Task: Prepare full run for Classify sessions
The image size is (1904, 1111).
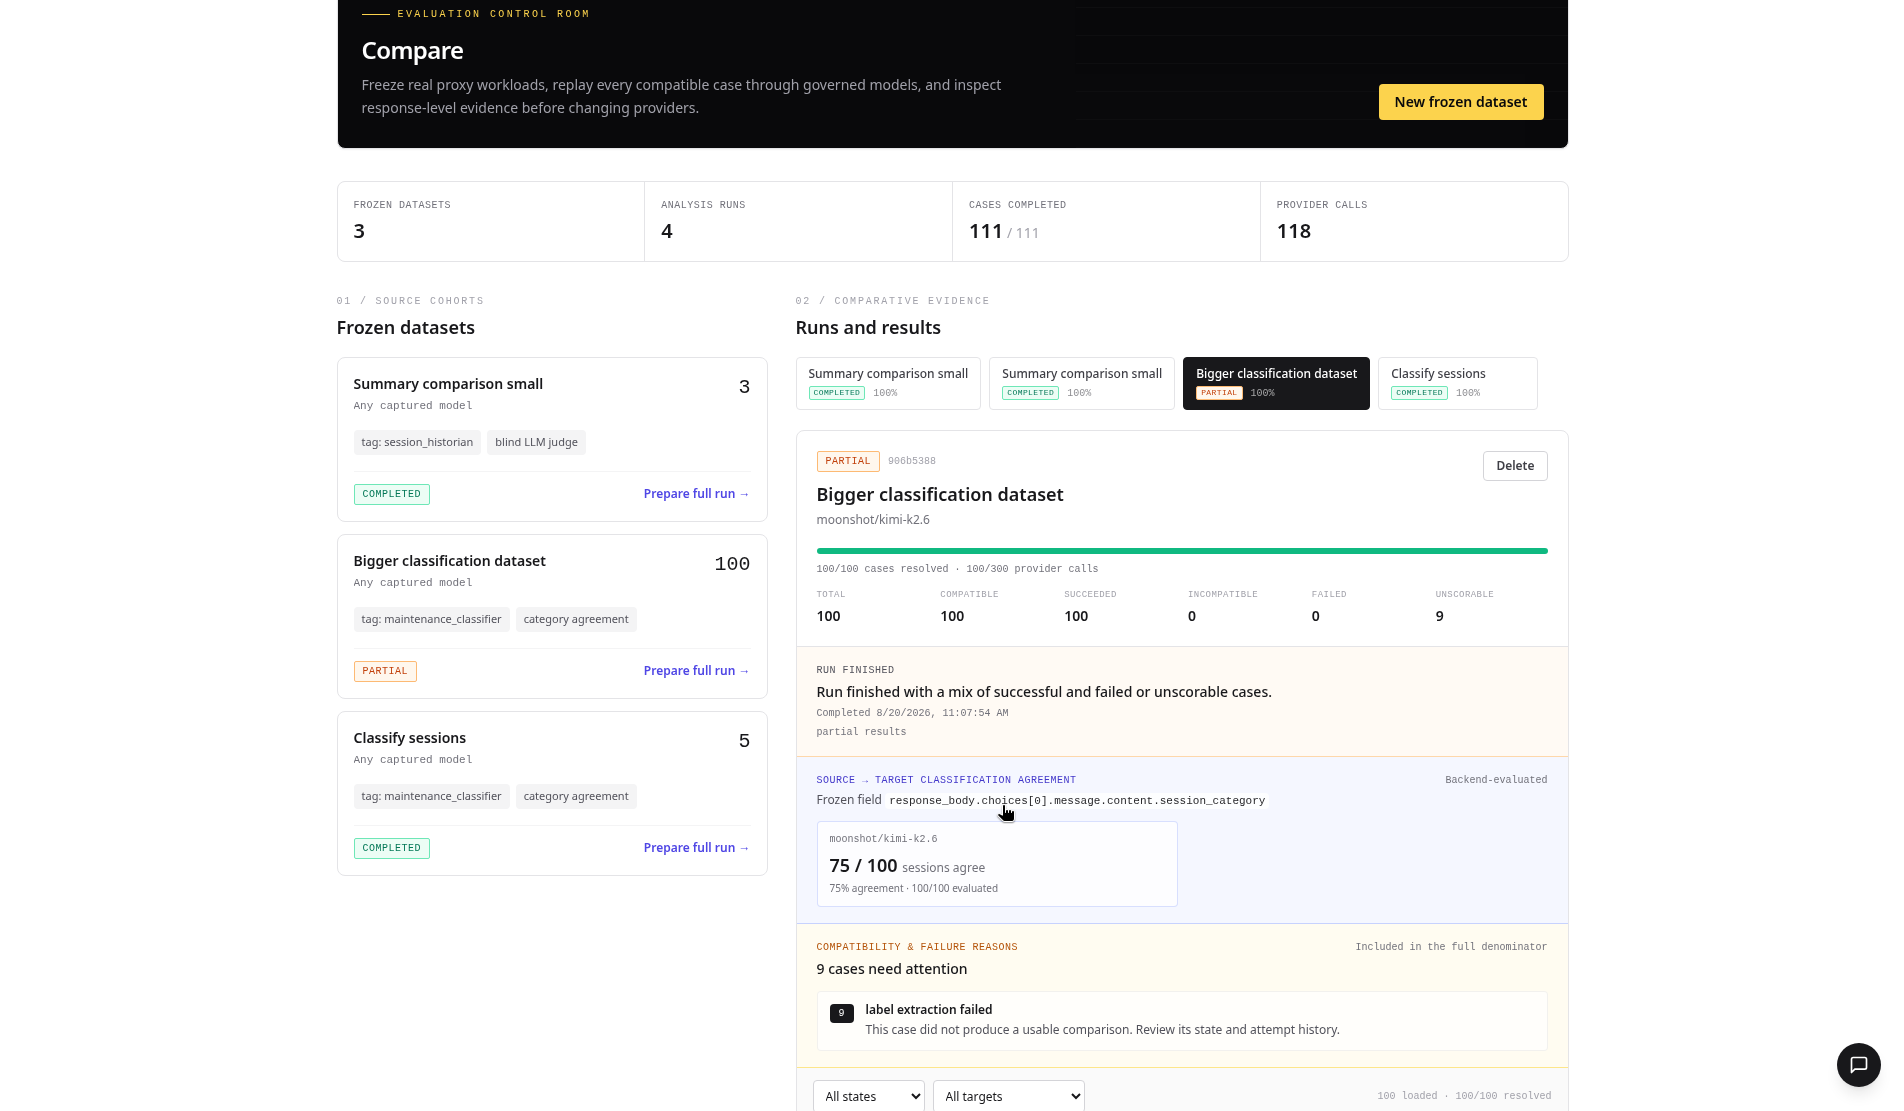Action: pyautogui.click(x=696, y=848)
